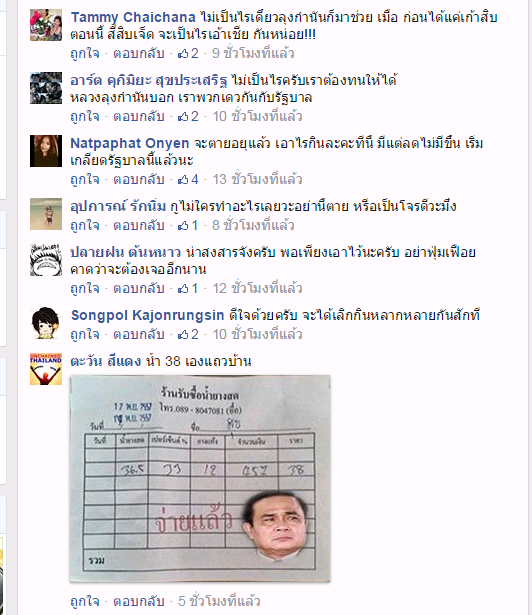
Task: Open ปลายฝน ต้นหนาว profile name link
Action: pos(126,252)
